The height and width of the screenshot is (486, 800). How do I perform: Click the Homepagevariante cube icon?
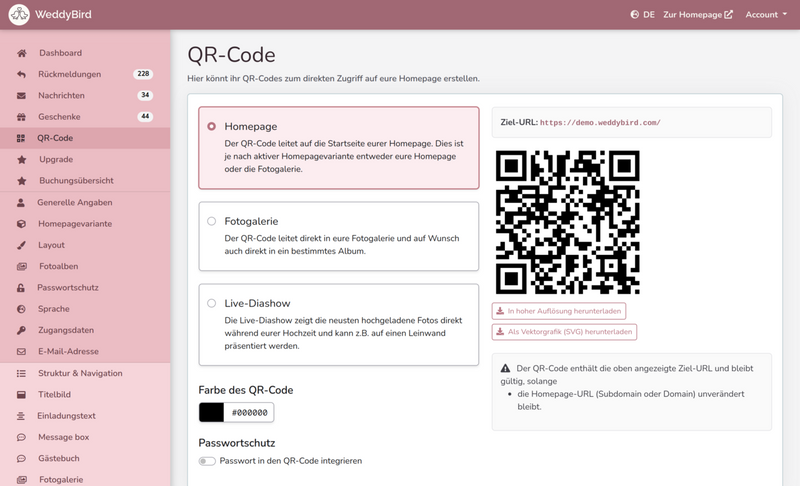21,224
